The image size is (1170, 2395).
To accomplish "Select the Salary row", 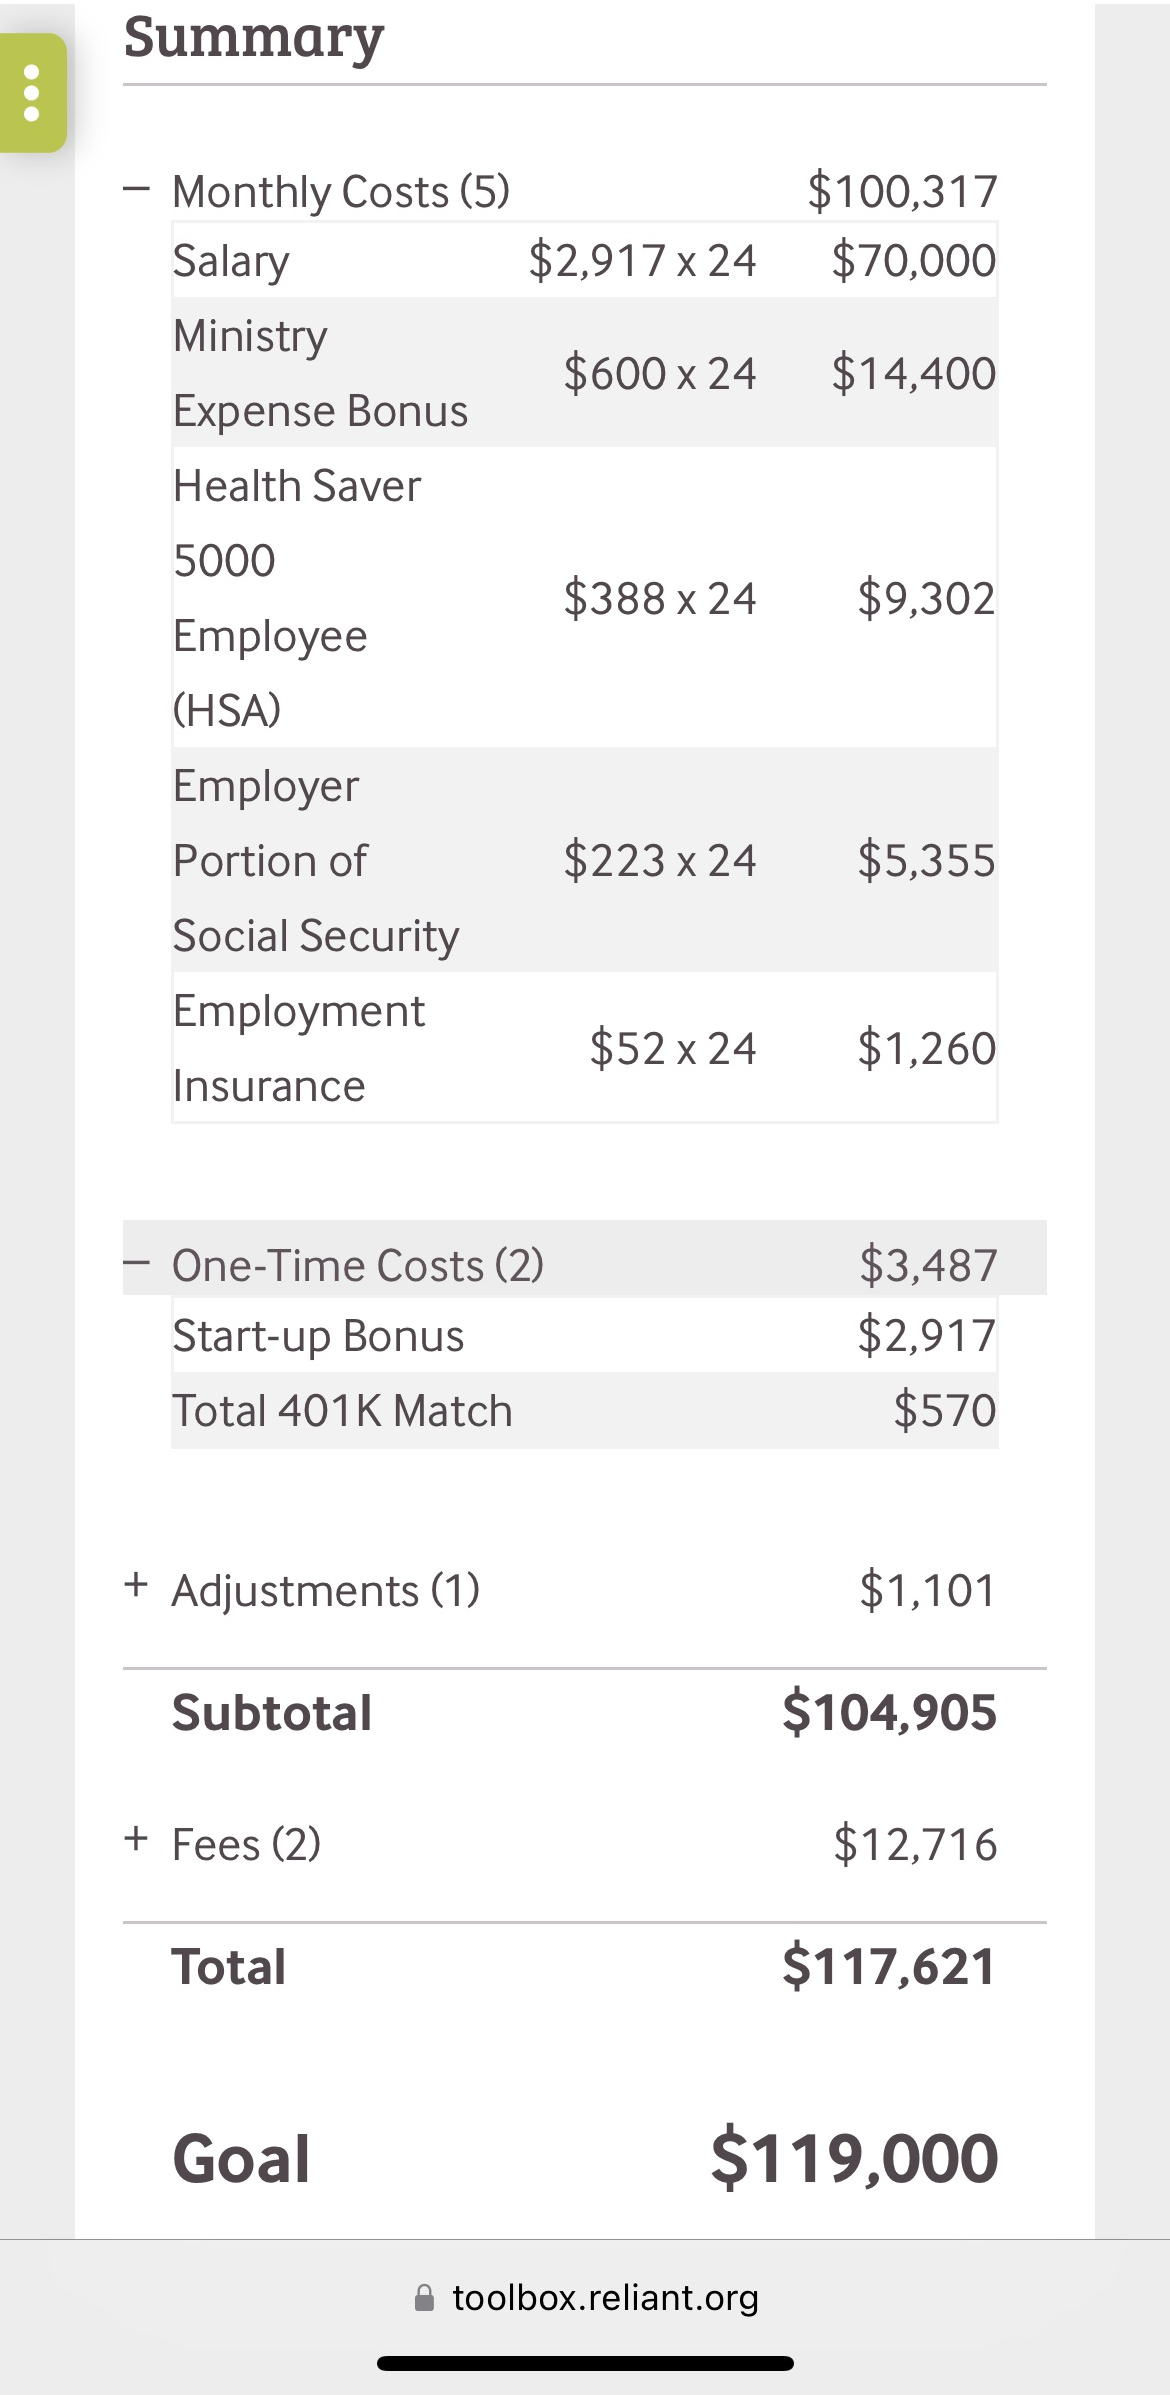I will click(584, 260).
